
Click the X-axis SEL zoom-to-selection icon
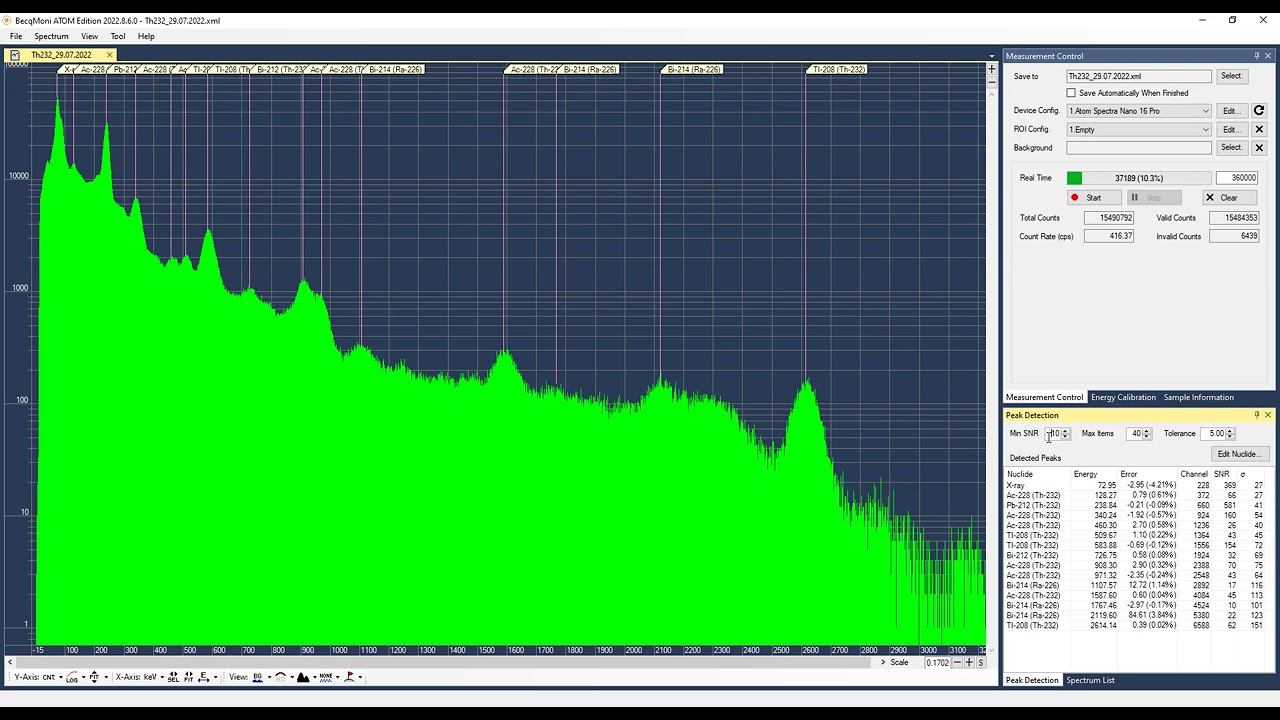173,677
